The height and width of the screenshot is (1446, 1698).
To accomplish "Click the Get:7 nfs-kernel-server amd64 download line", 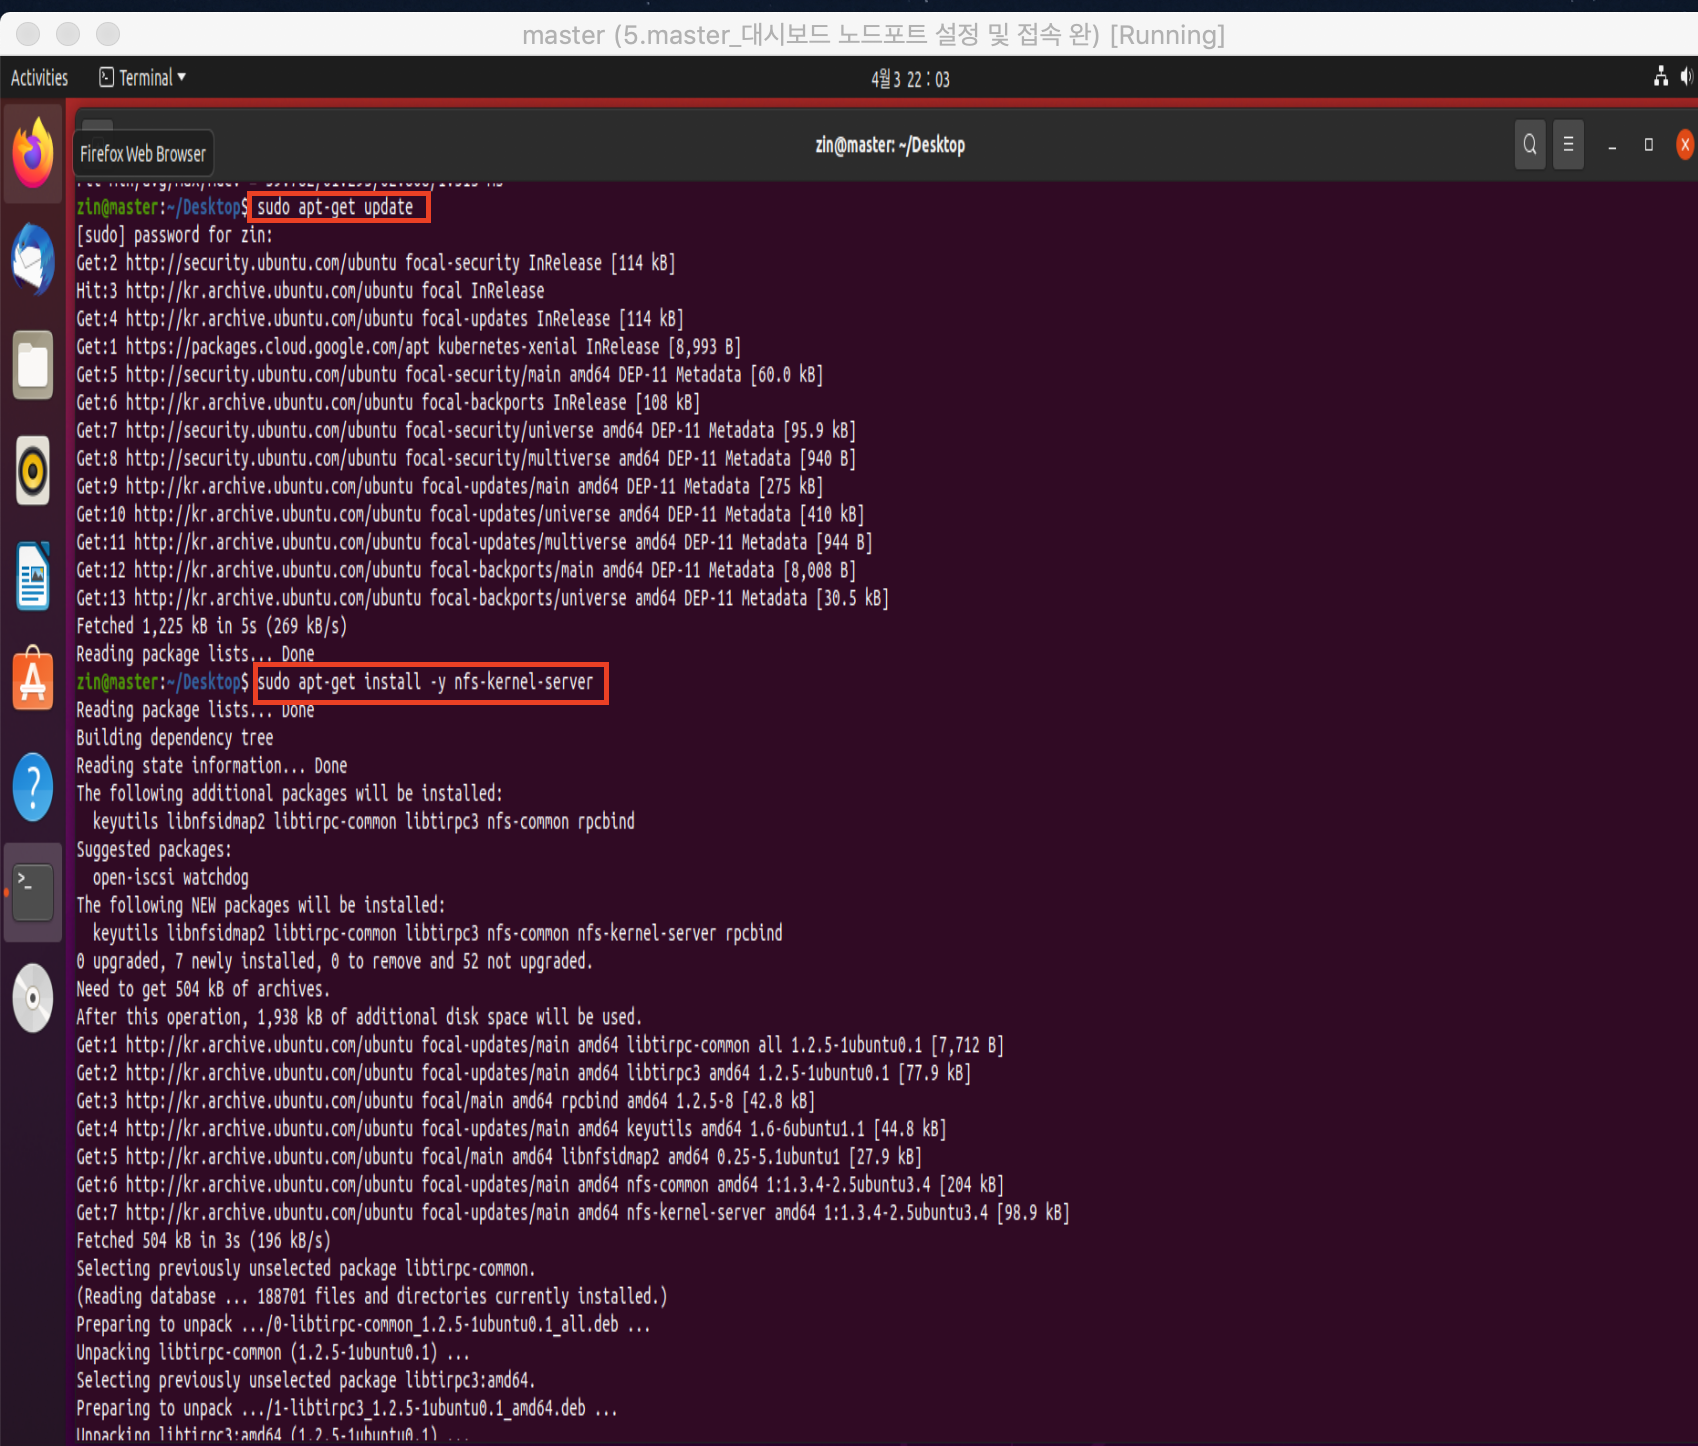I will (572, 1213).
